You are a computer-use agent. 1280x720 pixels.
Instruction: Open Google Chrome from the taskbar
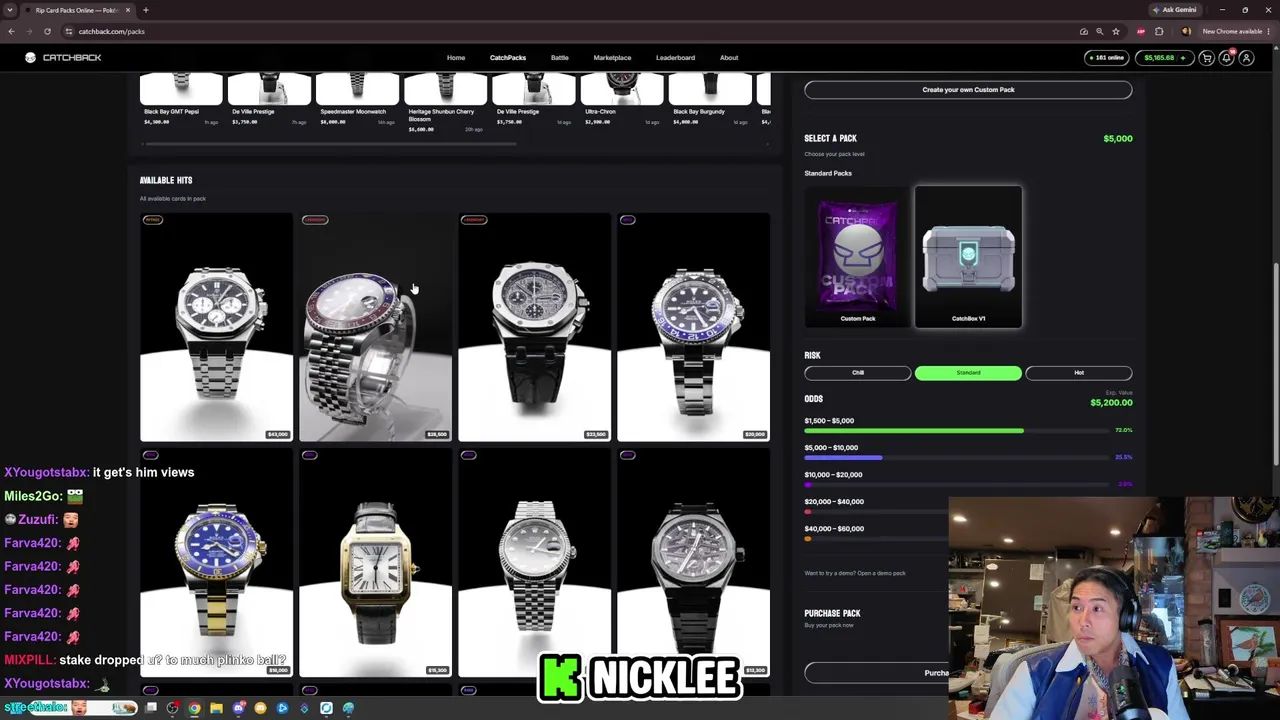click(194, 708)
